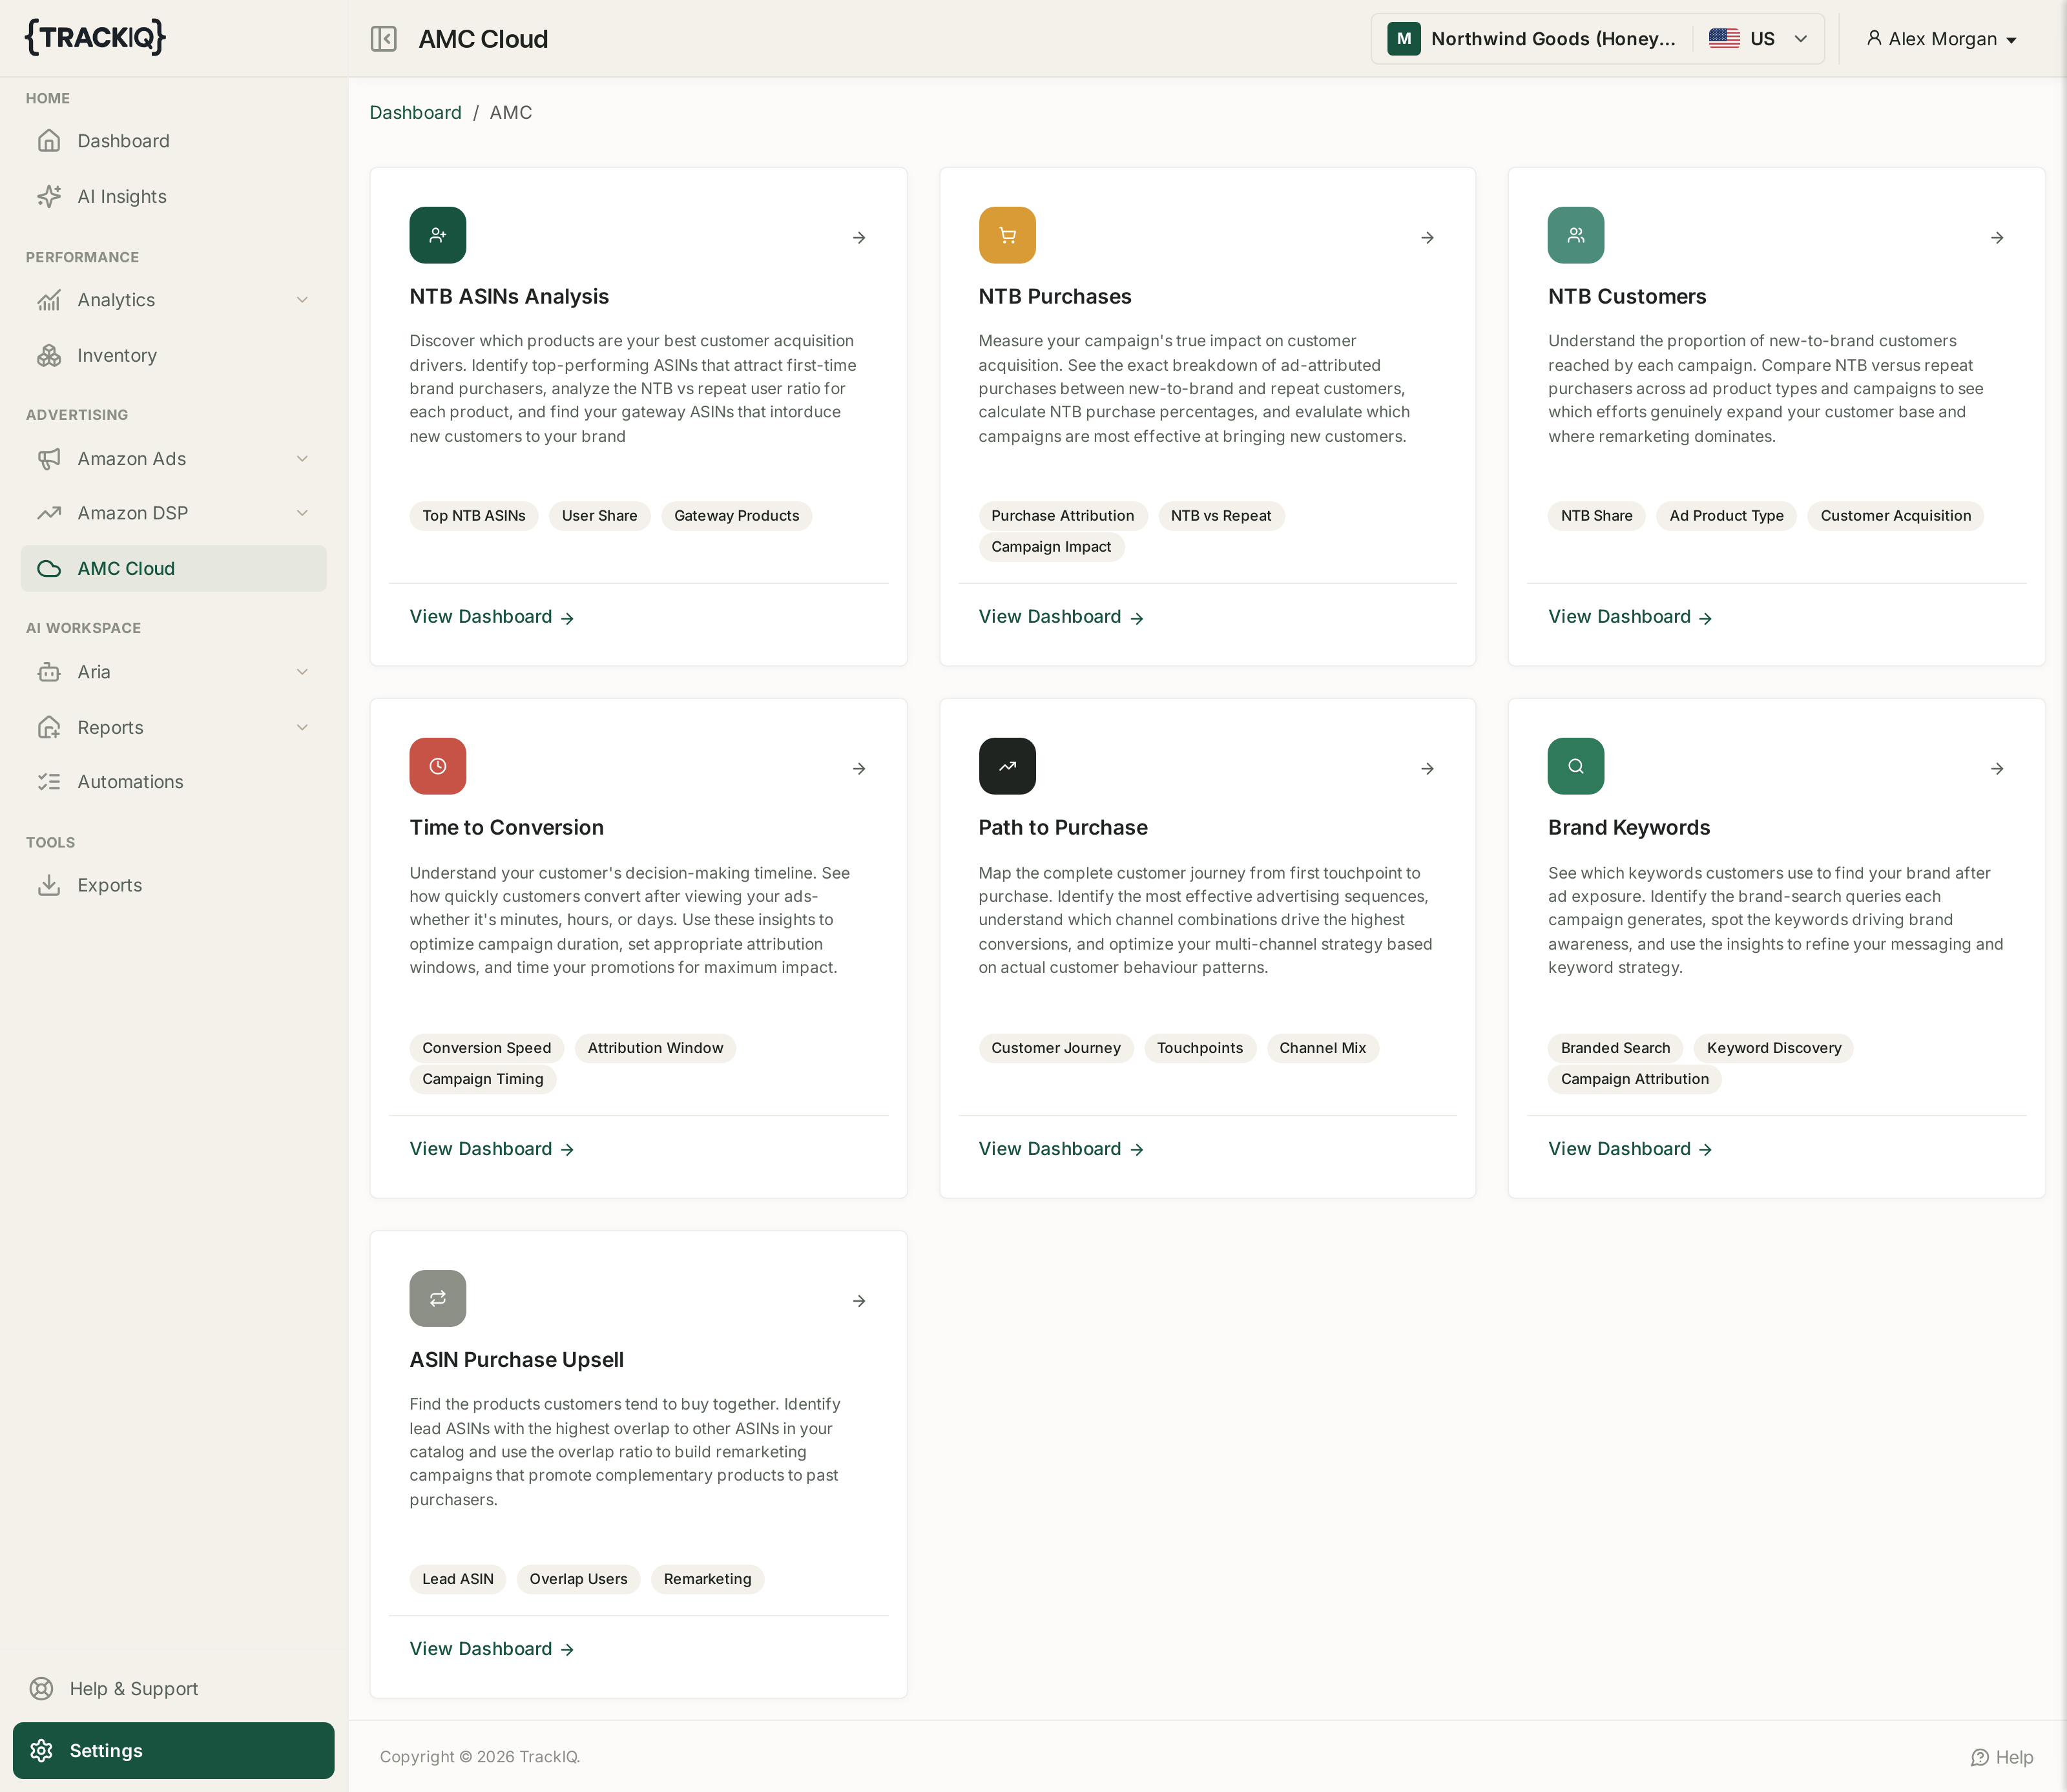2067x1792 pixels.
Task: Click the NTB Customers people icon
Action: click(1576, 235)
